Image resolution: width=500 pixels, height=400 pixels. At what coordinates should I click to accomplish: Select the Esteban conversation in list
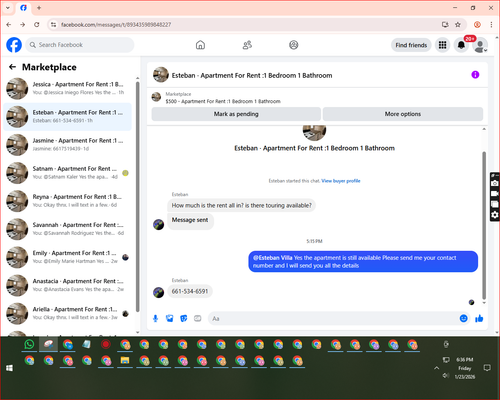[x=68, y=117]
